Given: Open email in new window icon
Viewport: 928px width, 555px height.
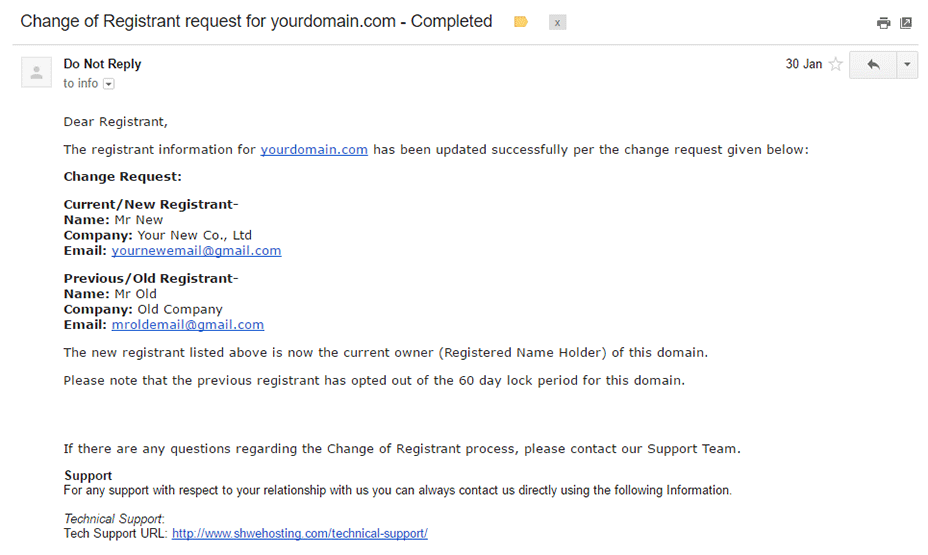Looking at the screenshot, I should point(906,23).
